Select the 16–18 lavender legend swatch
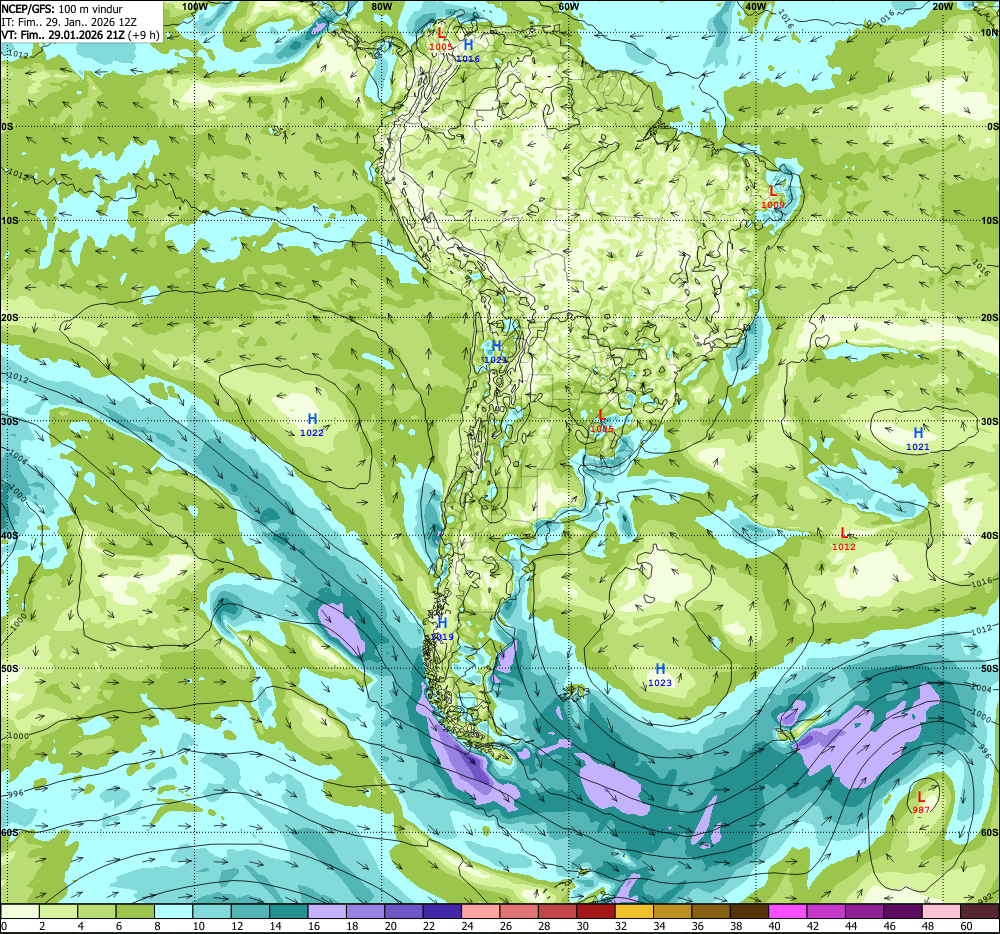Viewport: 1000px width, 934px height. tap(327, 911)
